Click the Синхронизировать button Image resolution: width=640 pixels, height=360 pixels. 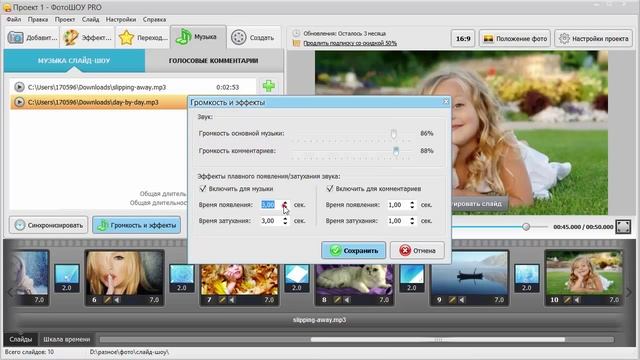pos(49,225)
